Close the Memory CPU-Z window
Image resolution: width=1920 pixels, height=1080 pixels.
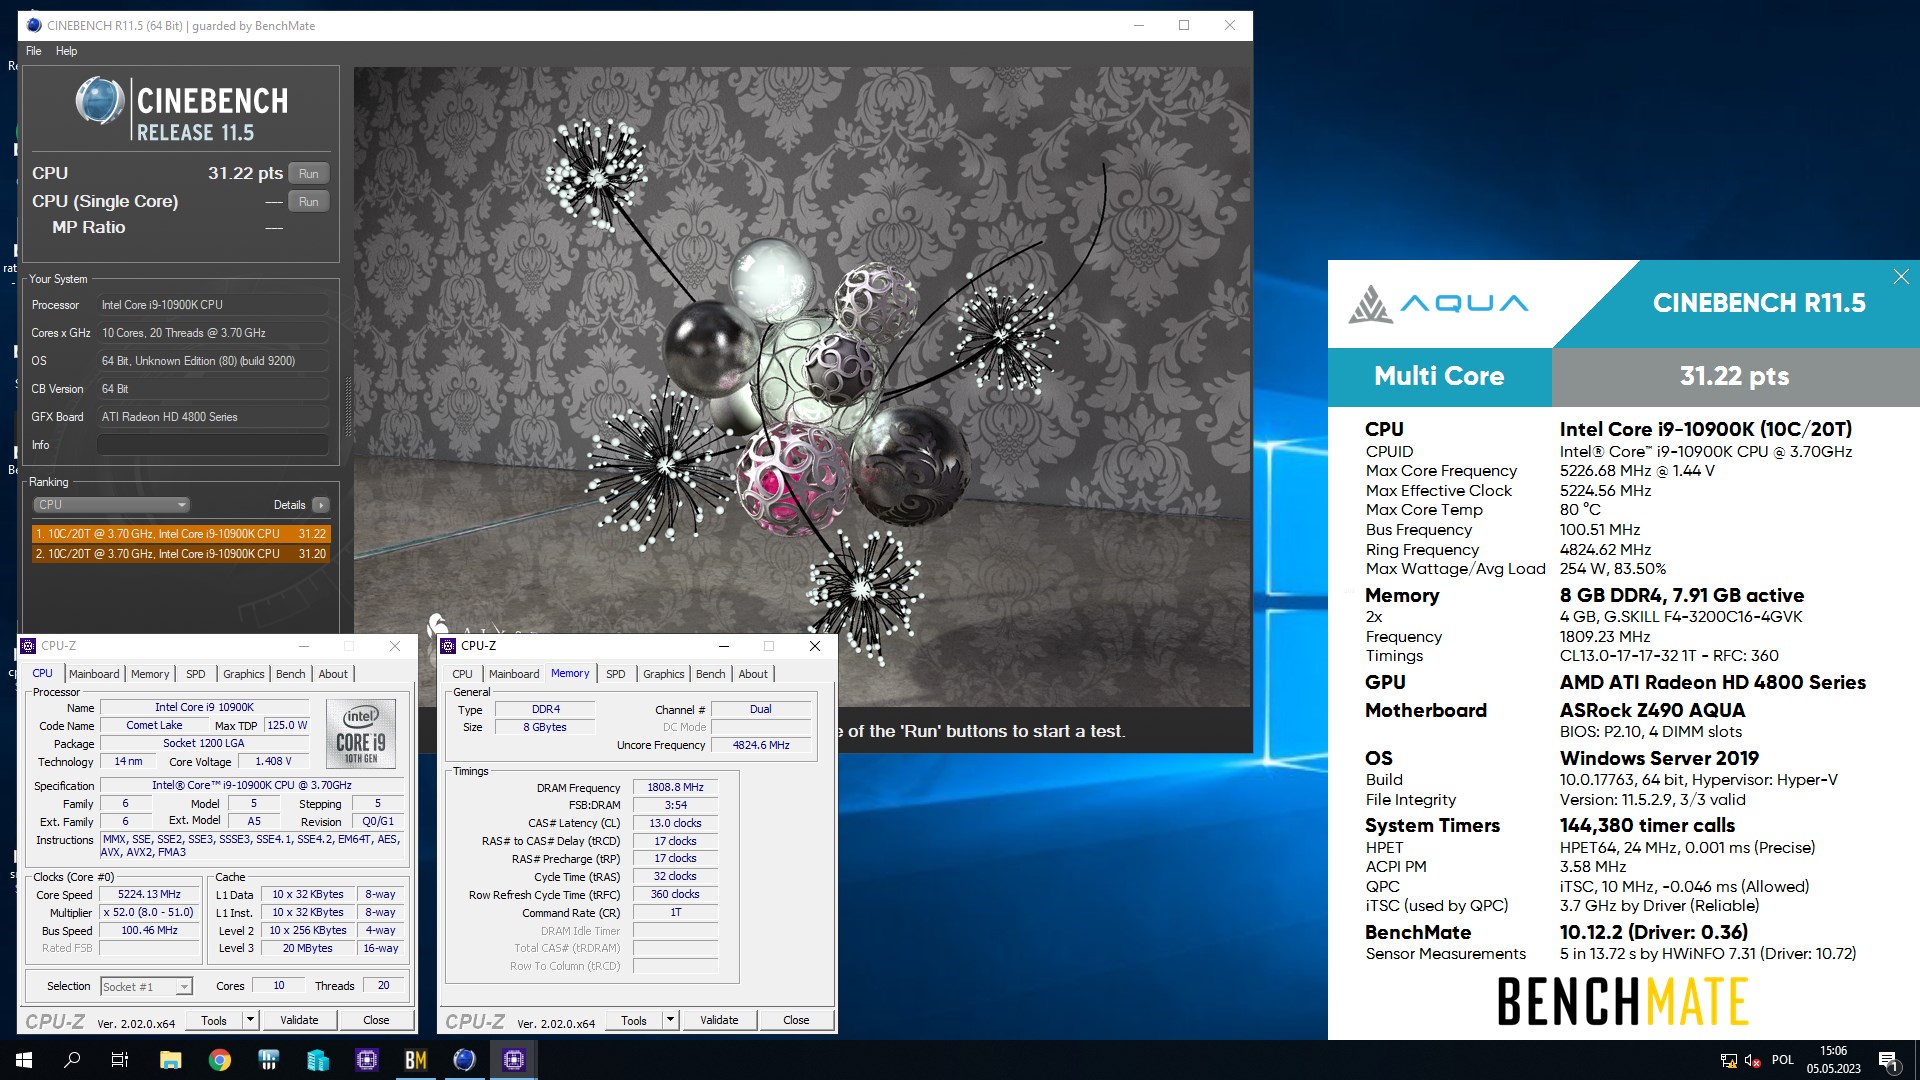point(815,646)
